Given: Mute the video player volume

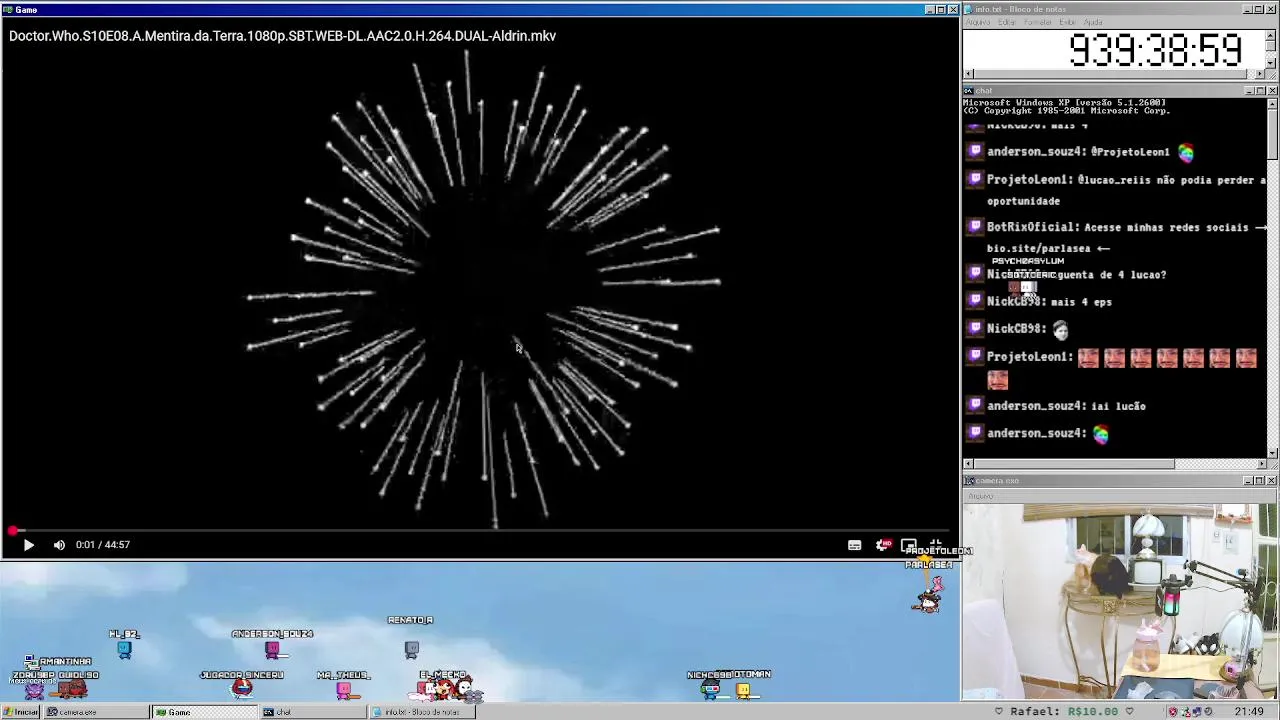Looking at the screenshot, I should pos(59,545).
